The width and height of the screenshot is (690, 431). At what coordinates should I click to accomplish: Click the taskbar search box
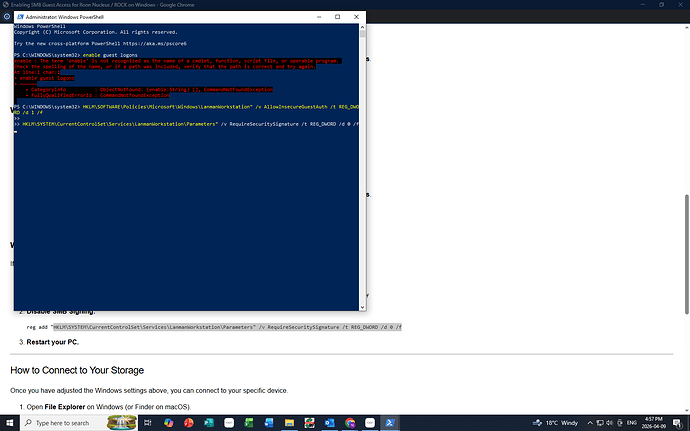[79, 423]
